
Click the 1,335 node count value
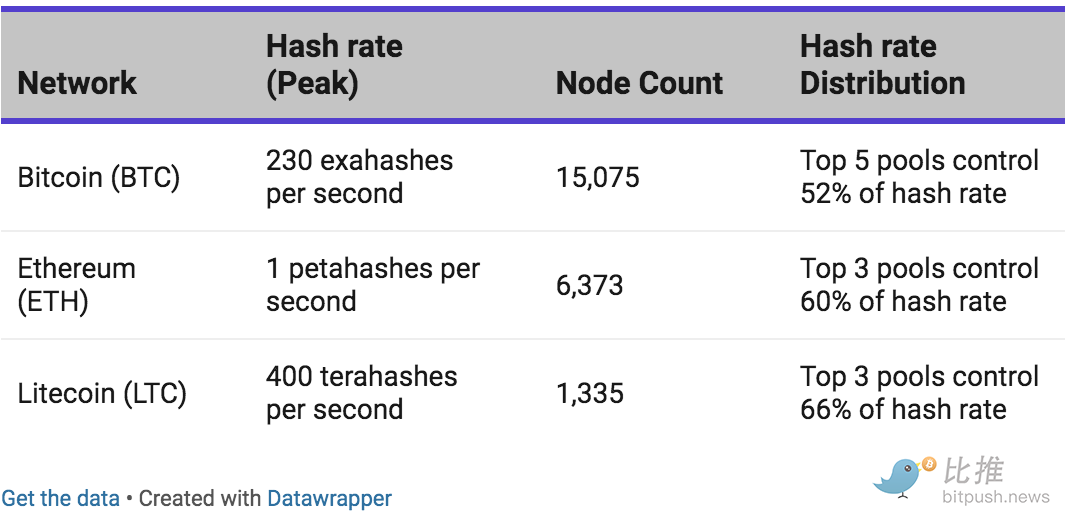[x=590, y=394]
